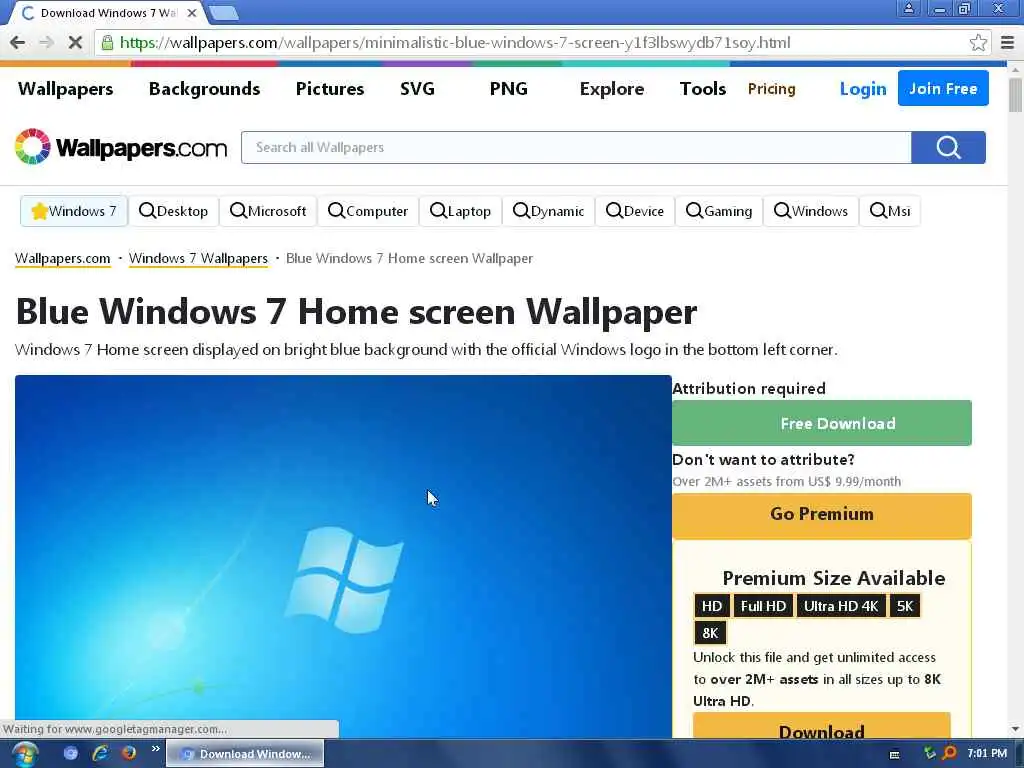Select the Laptop search tag
Image resolution: width=1024 pixels, height=768 pixels.
click(460, 211)
